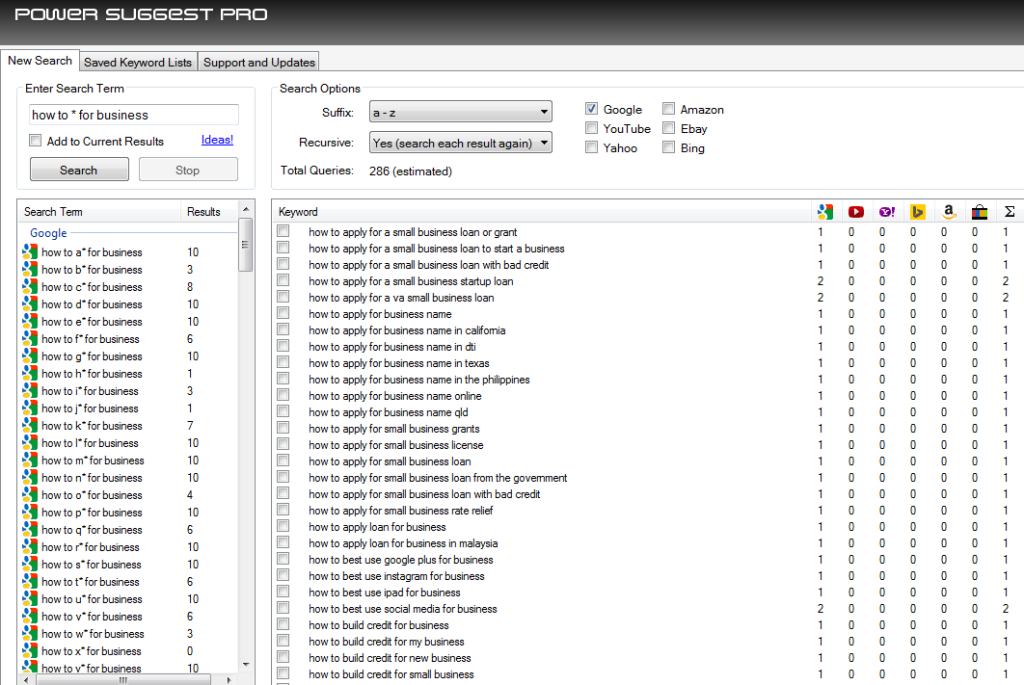Click Google icon beside 'how to s* for business'
1024x685 pixels.
pyautogui.click(x=30, y=564)
